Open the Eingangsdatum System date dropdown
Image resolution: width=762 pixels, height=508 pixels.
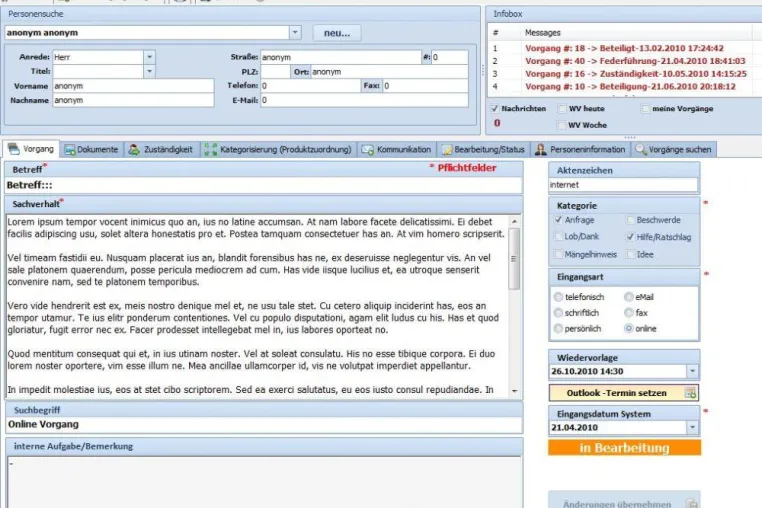click(693, 428)
